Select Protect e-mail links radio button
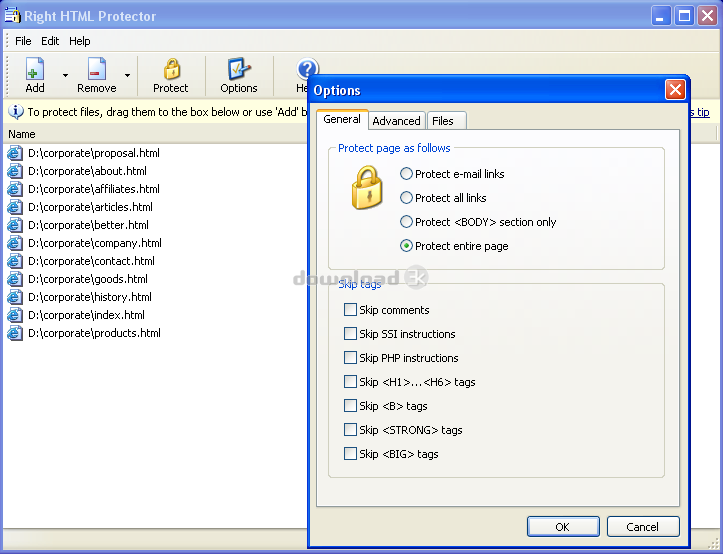Viewport: 723px width, 554px height. pos(406,174)
